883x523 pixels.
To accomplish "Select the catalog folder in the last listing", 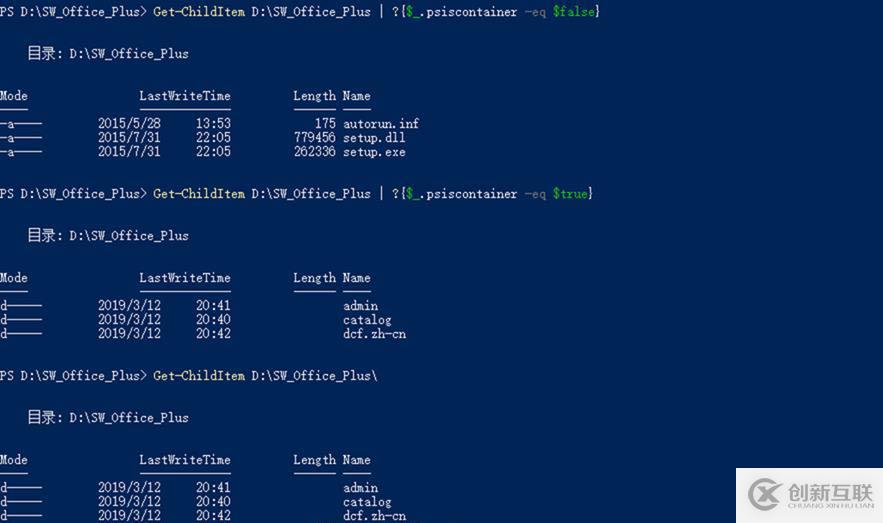I will [x=367, y=502].
